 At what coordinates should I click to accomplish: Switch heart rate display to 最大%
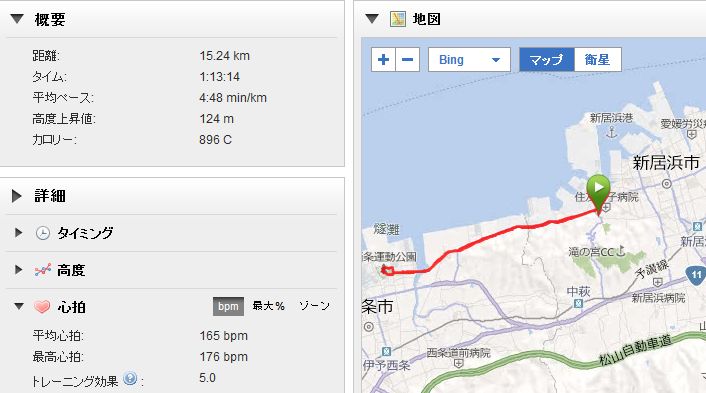(x=268, y=307)
